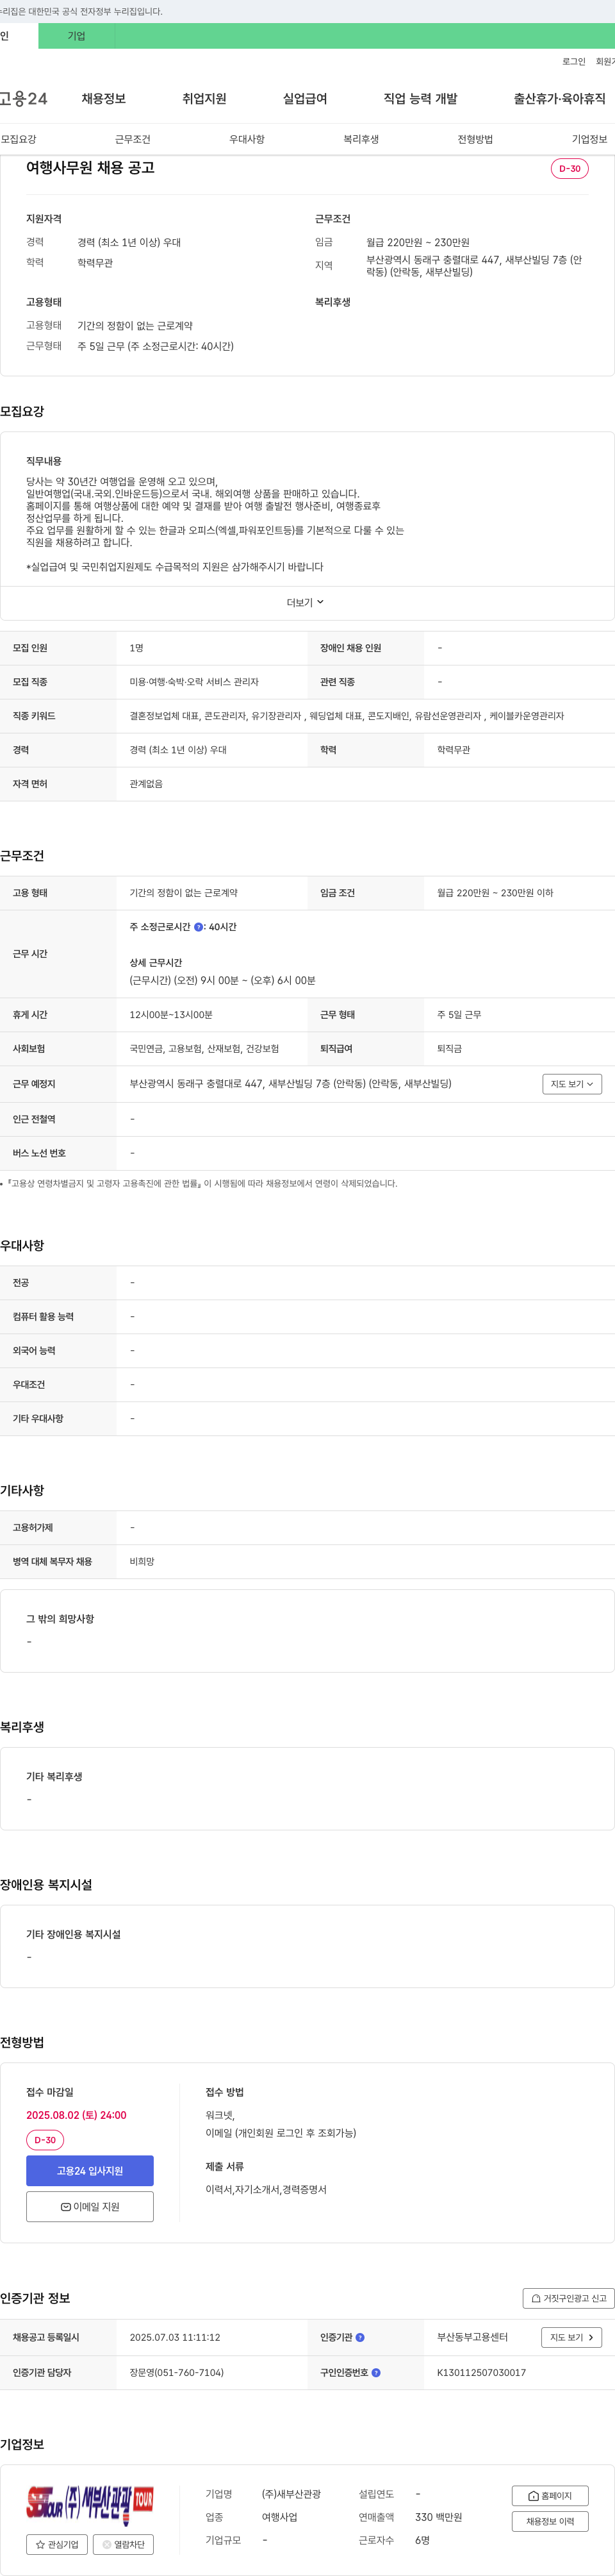Open 출산휴가·육아휴직 menu
This screenshot has height=2576, width=615.
560,99
